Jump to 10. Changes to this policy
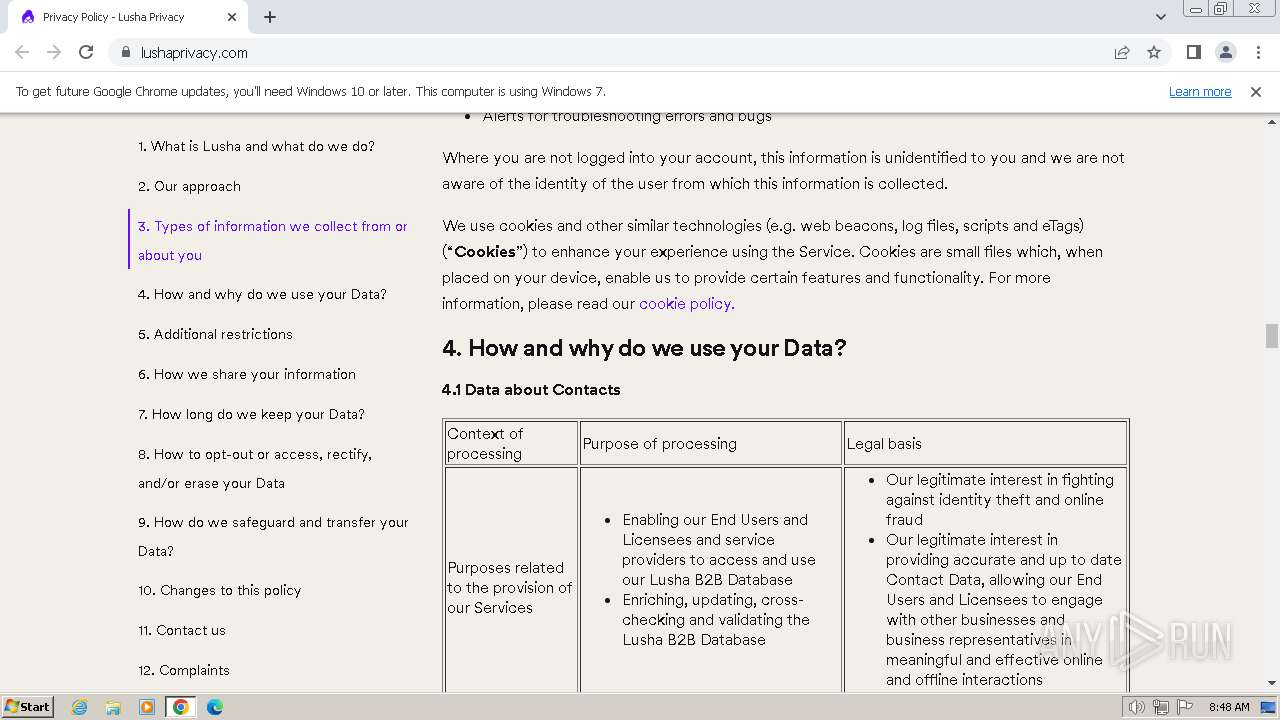 pos(219,590)
